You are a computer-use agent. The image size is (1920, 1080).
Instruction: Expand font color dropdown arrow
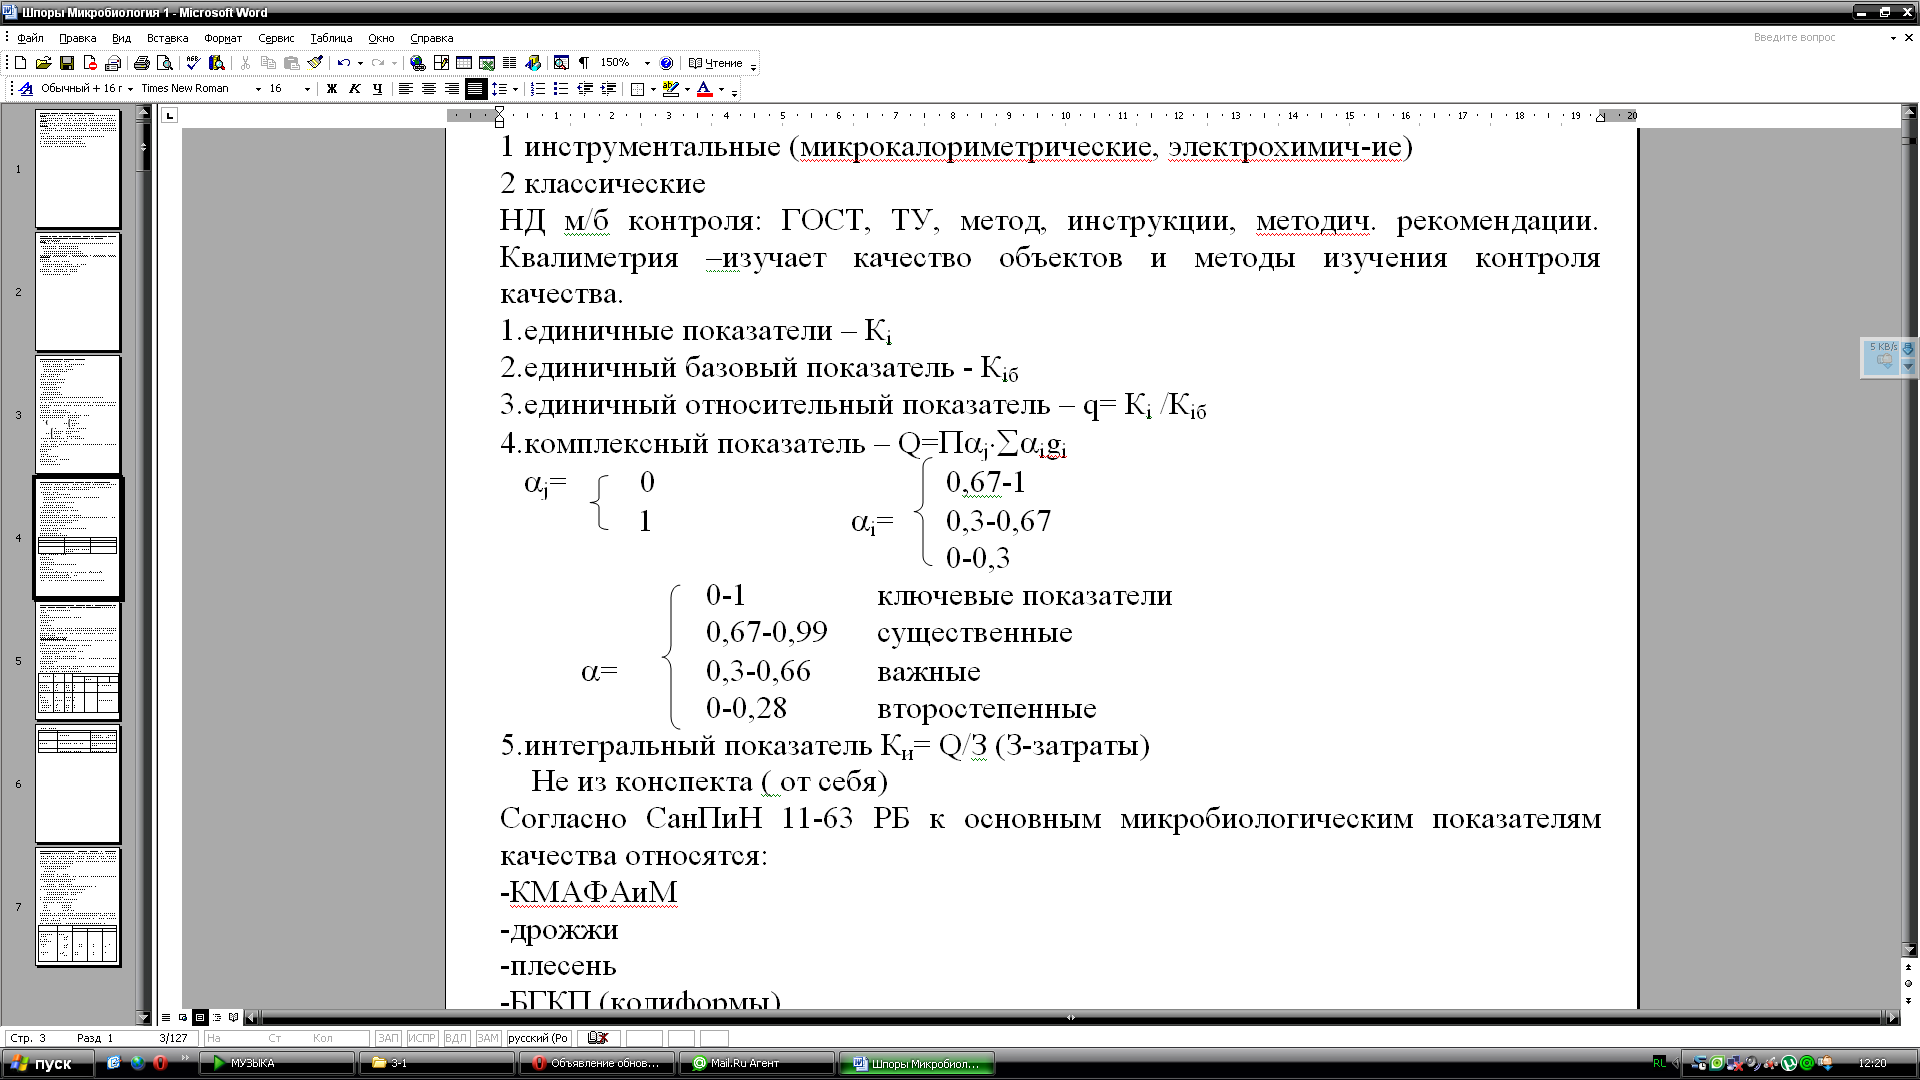point(721,89)
